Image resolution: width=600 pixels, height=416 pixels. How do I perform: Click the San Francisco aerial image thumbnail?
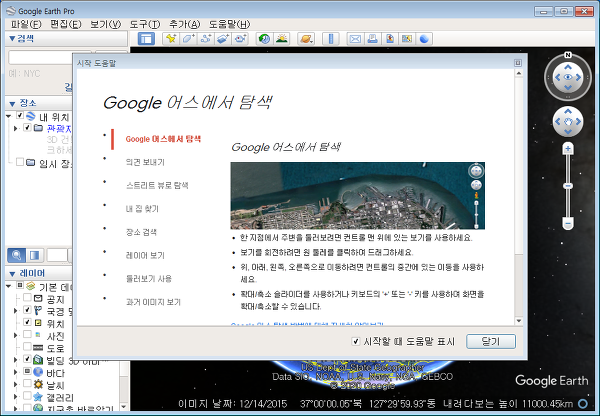pos(357,196)
